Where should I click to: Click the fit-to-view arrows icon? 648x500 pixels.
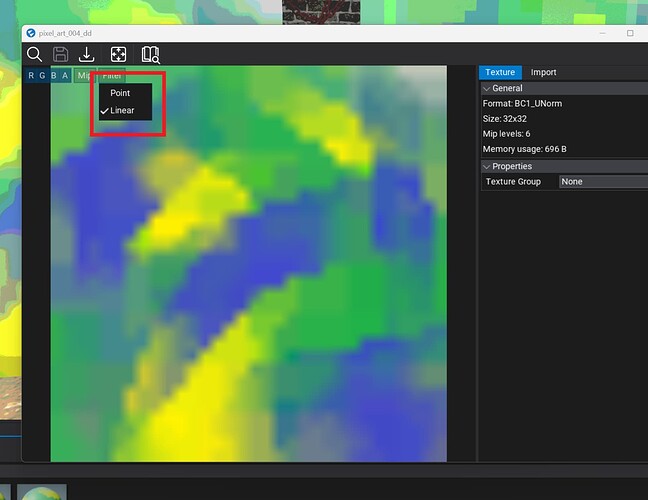coord(118,54)
